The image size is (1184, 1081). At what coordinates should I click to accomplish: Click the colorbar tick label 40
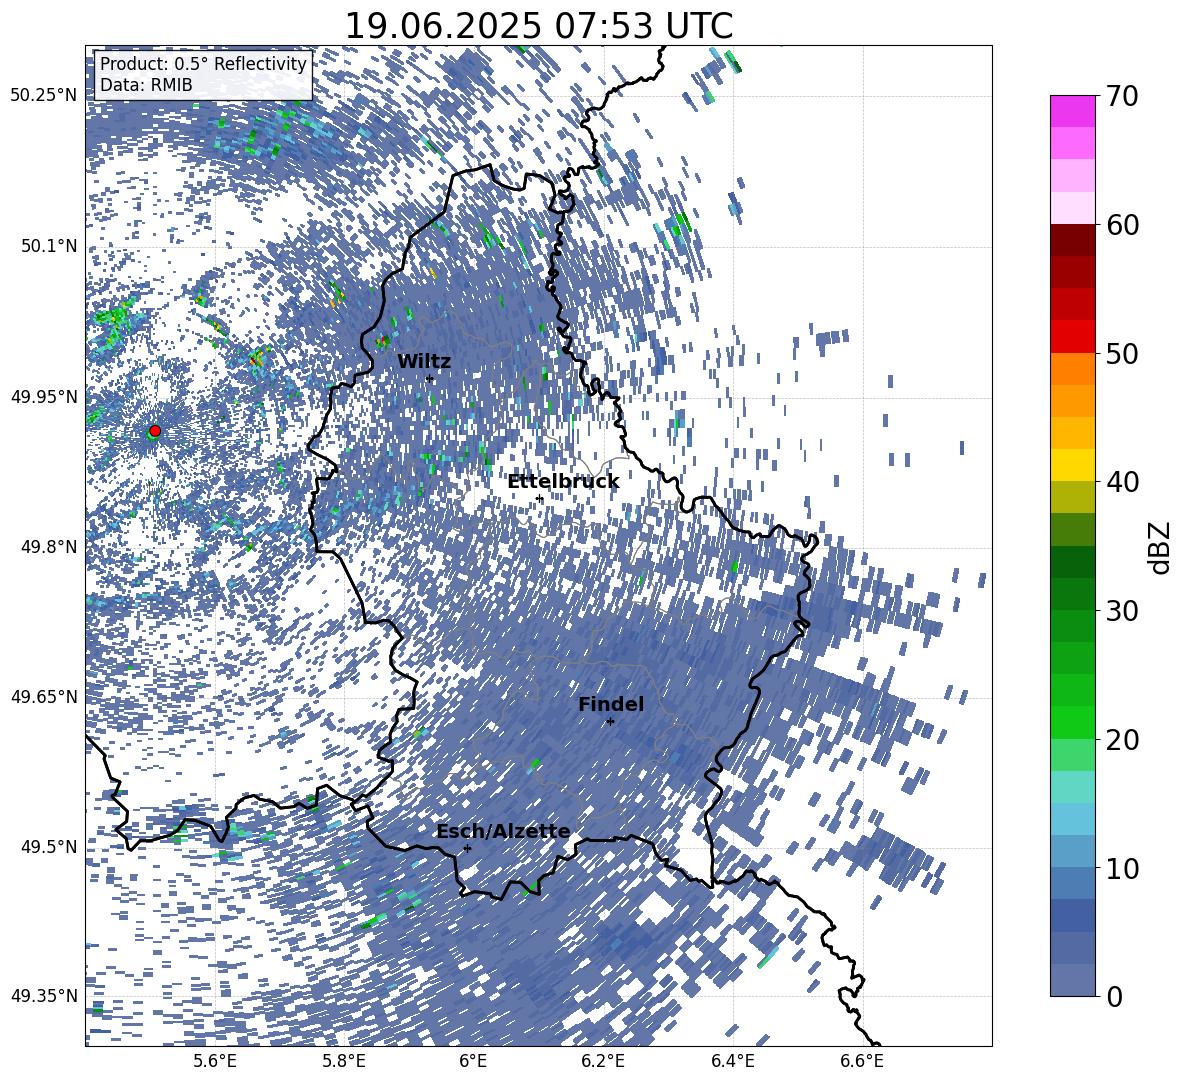(x=1122, y=482)
